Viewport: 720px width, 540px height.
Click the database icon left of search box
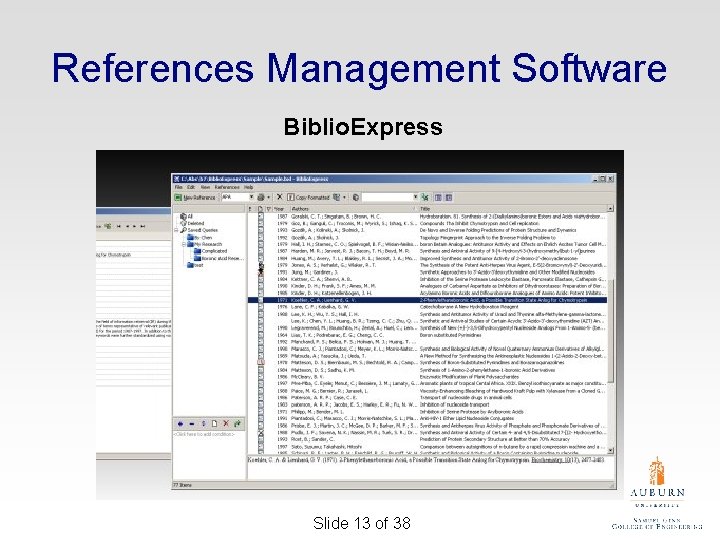(x=356, y=197)
